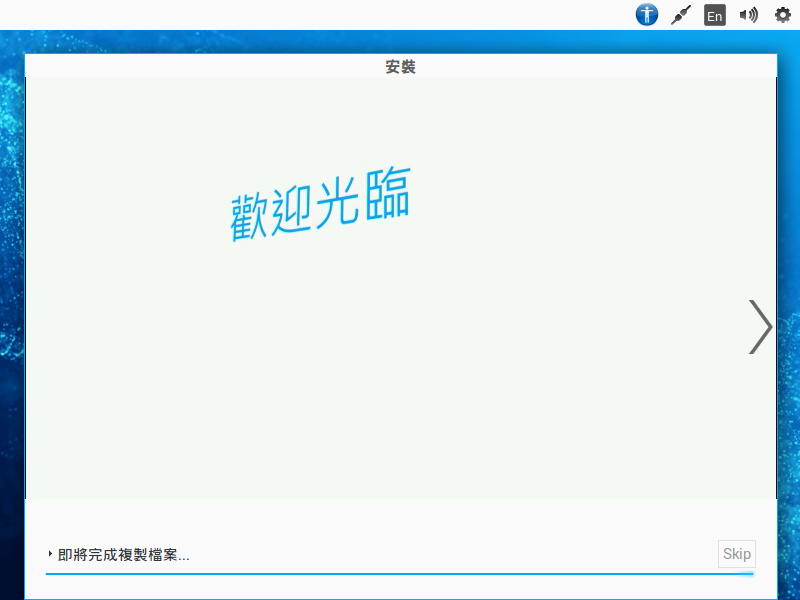
Task: Click the 安裝 window title
Action: tap(400, 67)
